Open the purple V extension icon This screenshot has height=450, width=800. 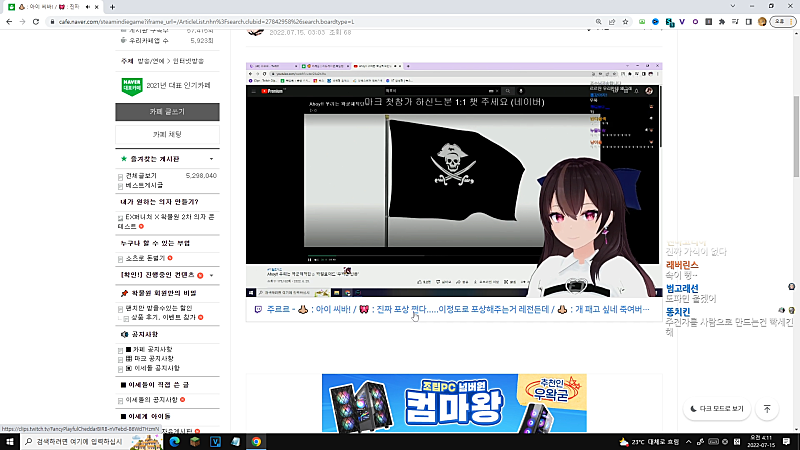[682, 22]
